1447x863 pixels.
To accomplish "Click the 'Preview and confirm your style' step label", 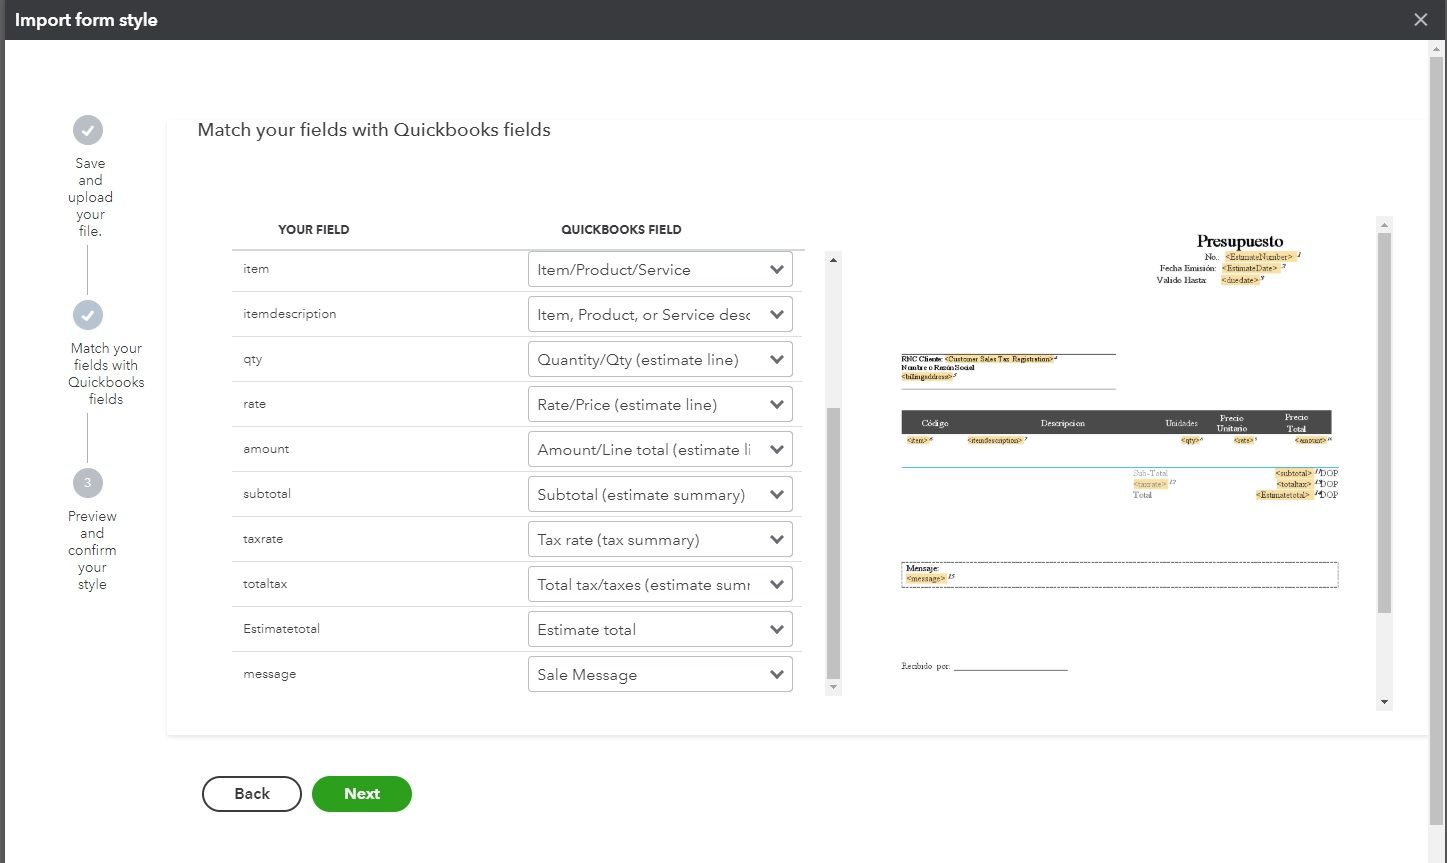I will [92, 550].
